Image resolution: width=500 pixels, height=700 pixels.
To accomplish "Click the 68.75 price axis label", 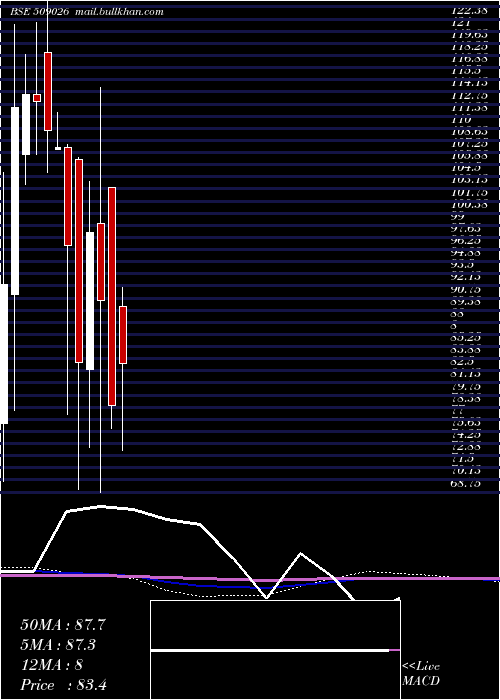I will (466, 483).
